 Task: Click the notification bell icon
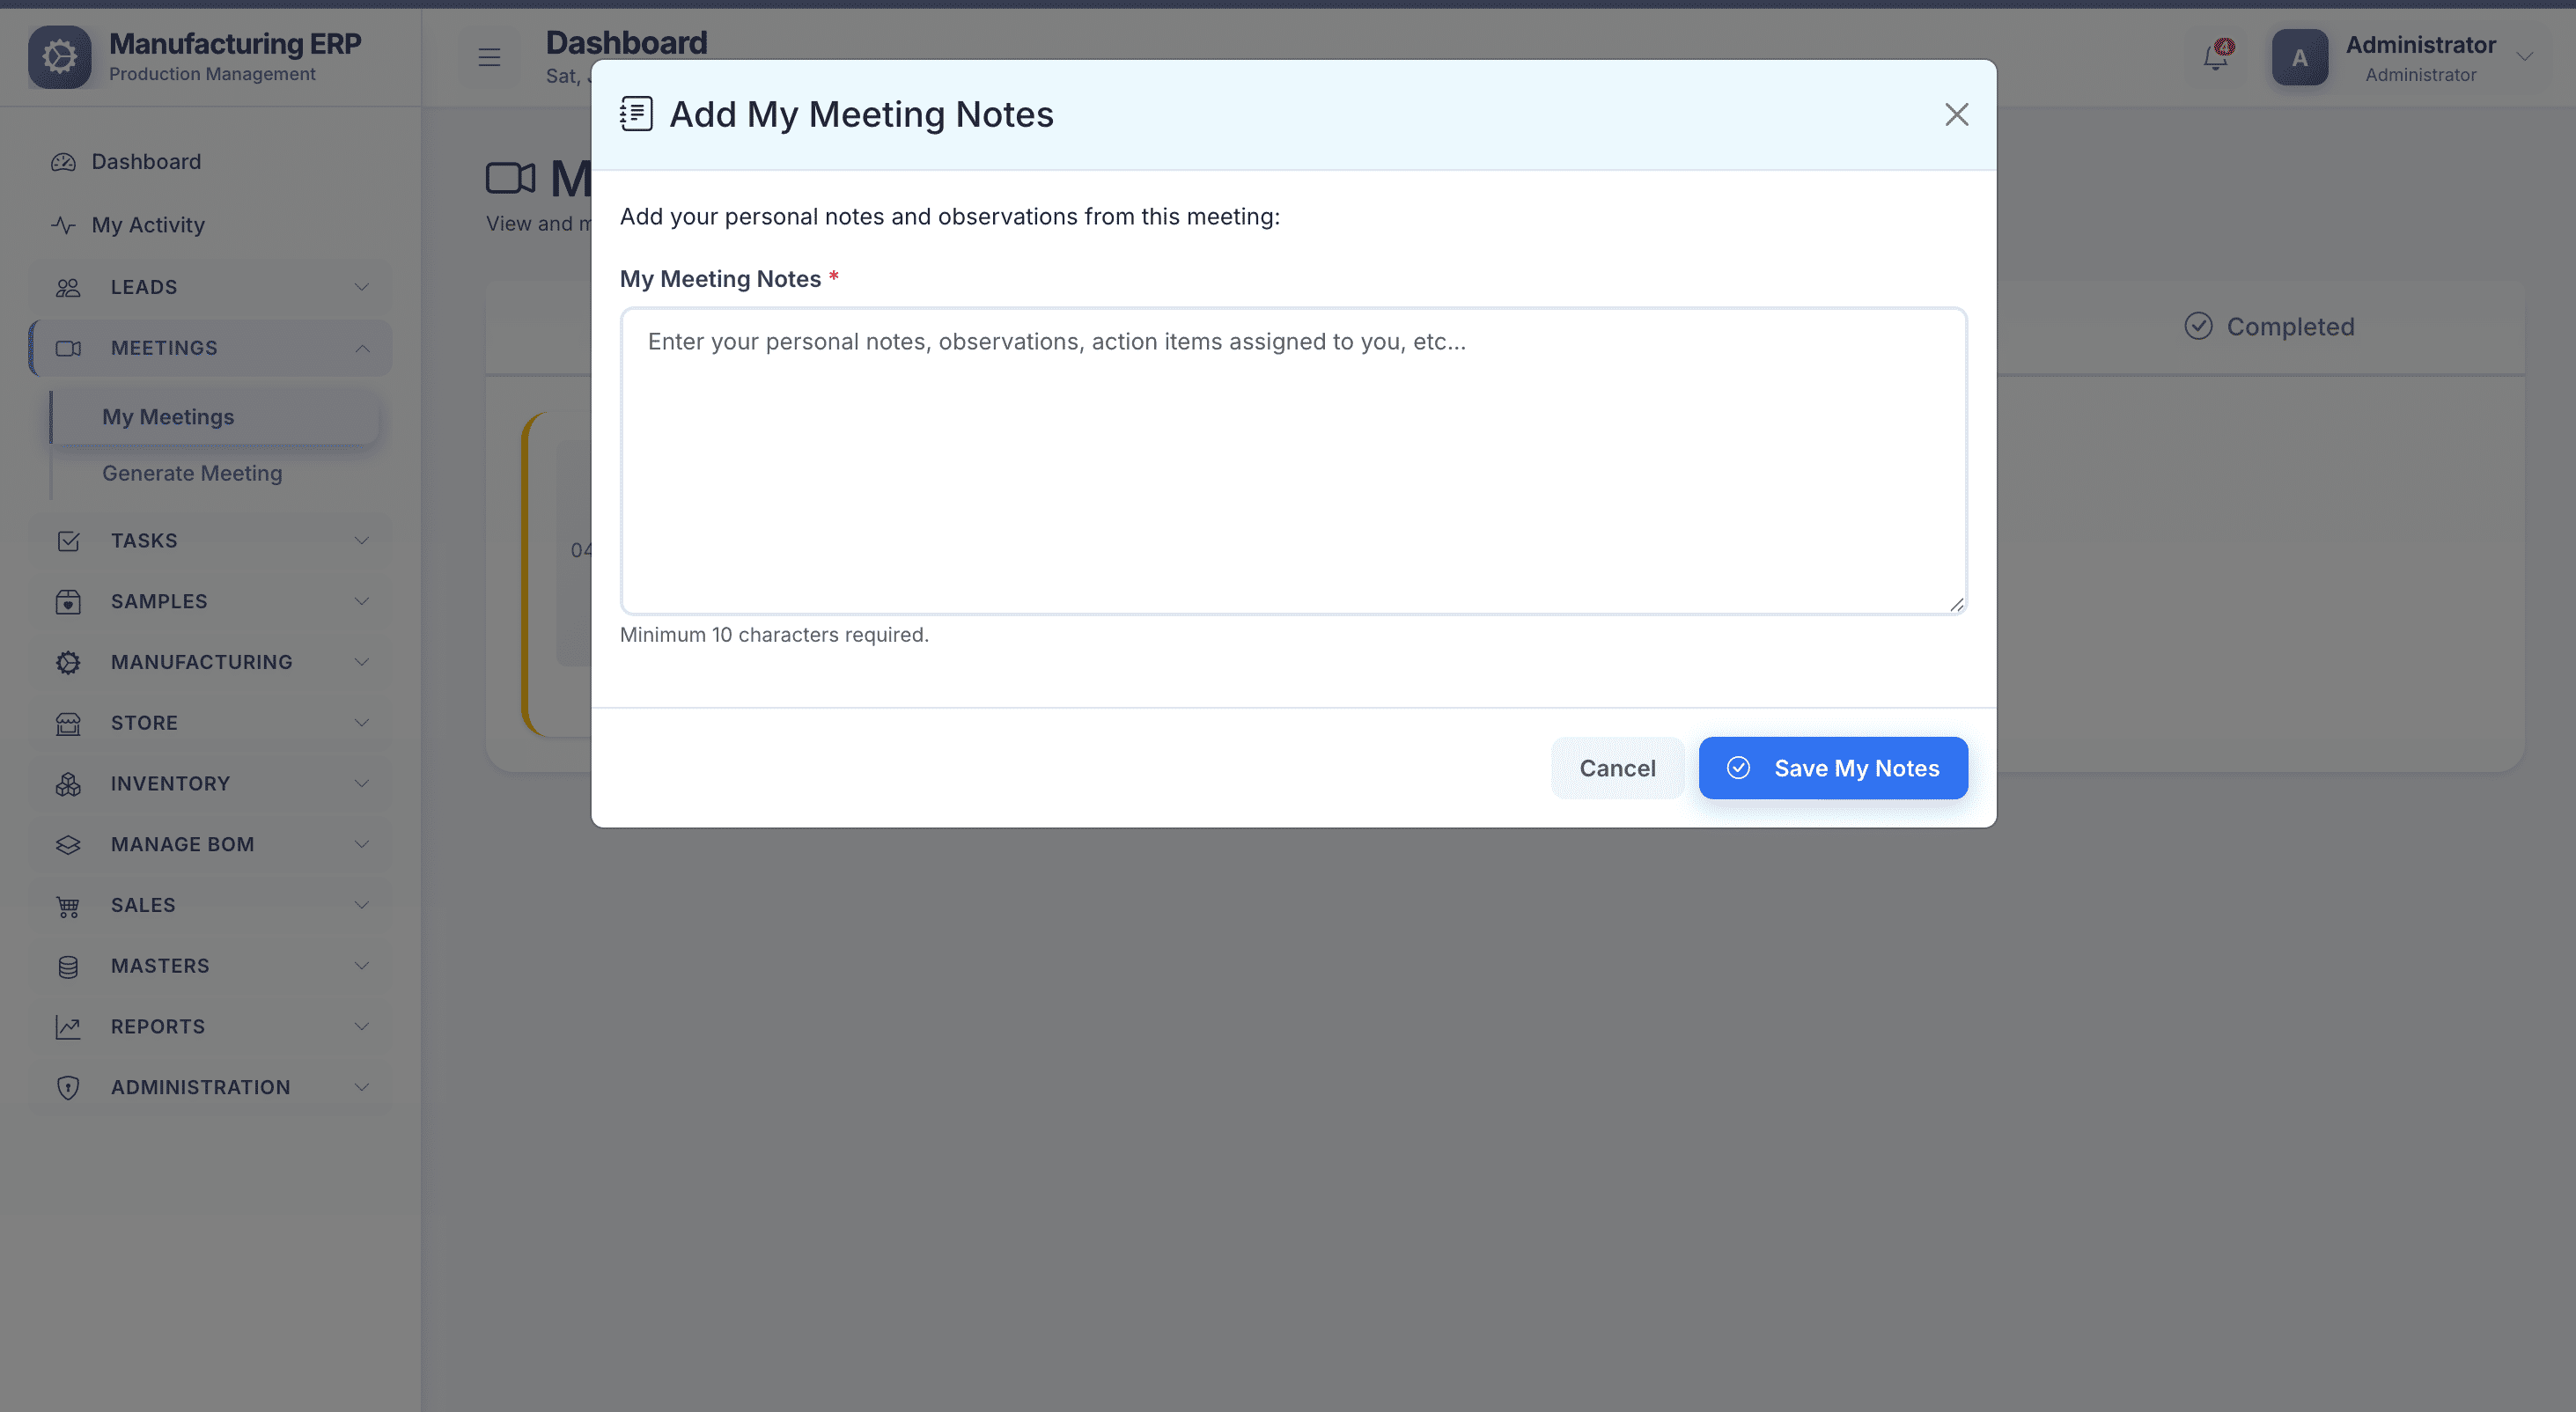[x=2215, y=57]
